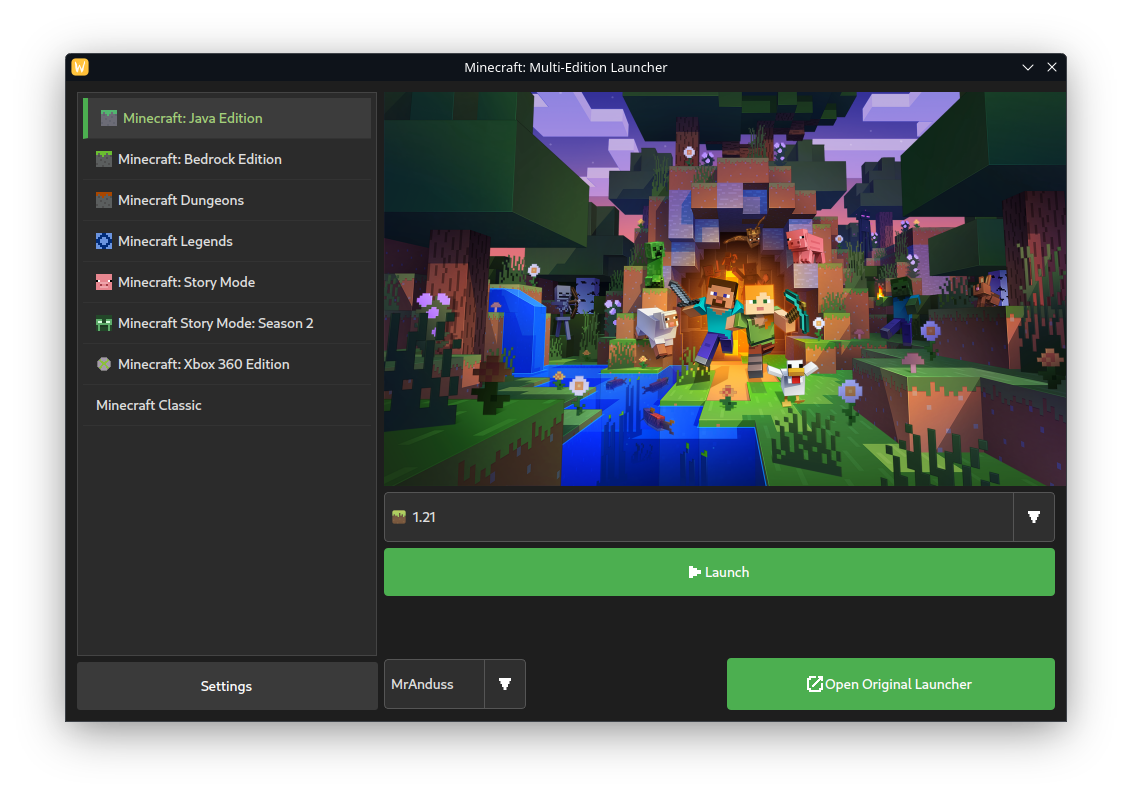Image resolution: width=1132 pixels, height=799 pixels.
Task: Click the Story Mode Season 2 icon
Action: pos(104,323)
